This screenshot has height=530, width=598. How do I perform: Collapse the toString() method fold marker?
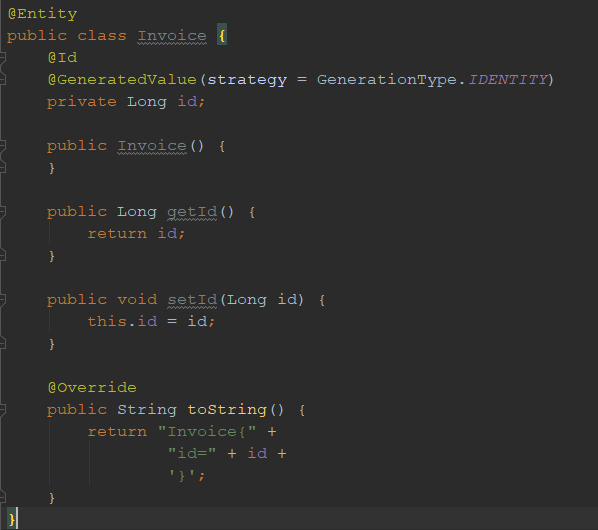point(2,410)
